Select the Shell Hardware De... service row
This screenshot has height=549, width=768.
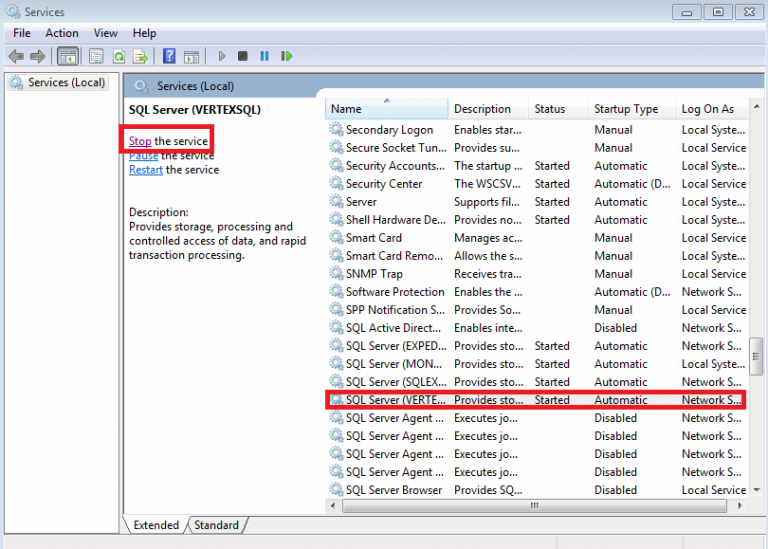536,219
